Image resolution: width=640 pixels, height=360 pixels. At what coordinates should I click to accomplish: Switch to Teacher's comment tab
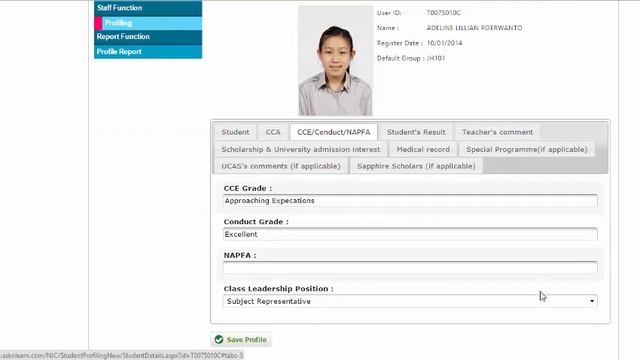click(497, 132)
